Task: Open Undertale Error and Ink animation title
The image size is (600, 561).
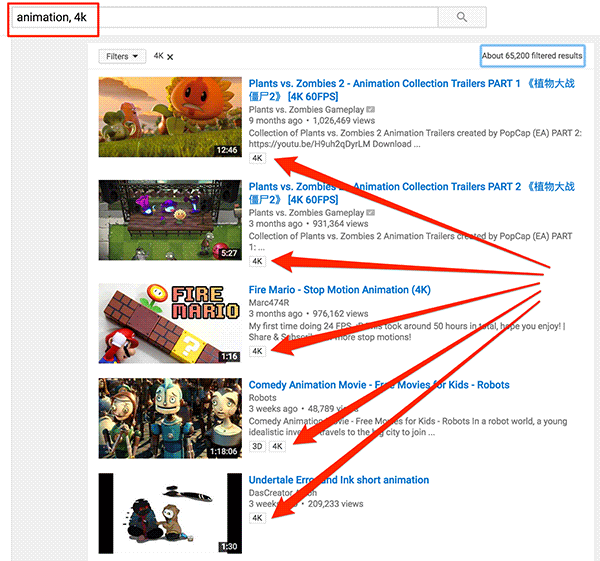Action: [x=339, y=480]
